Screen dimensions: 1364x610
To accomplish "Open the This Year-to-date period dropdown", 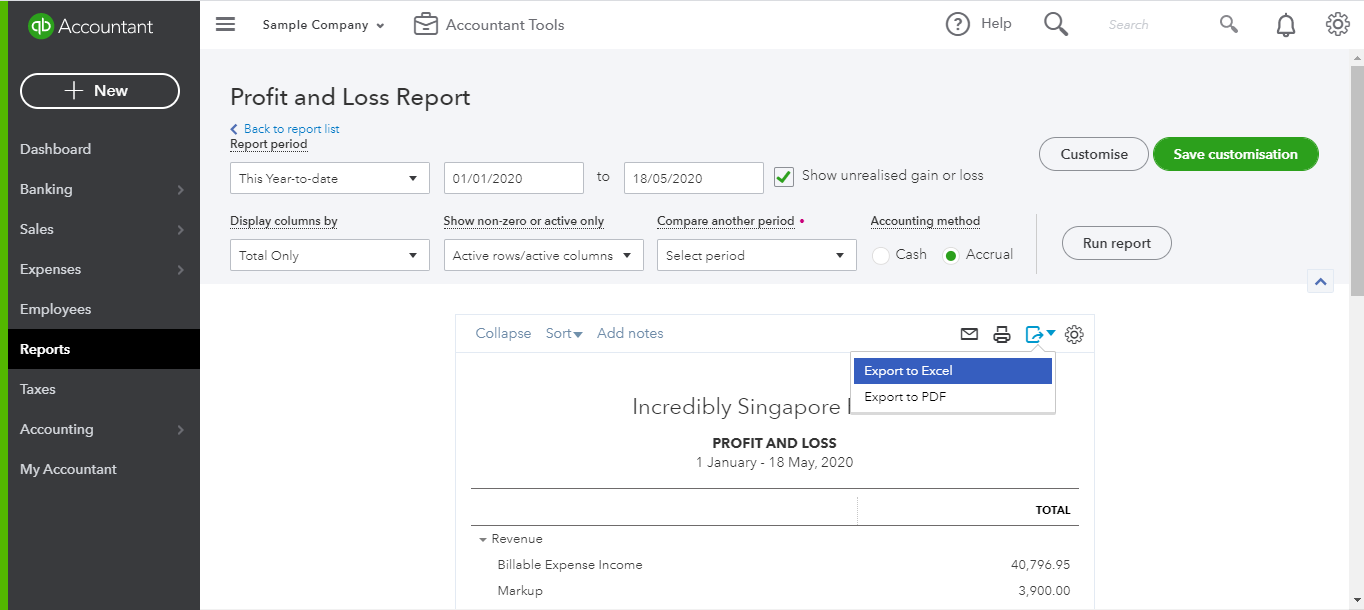I will tap(329, 178).
